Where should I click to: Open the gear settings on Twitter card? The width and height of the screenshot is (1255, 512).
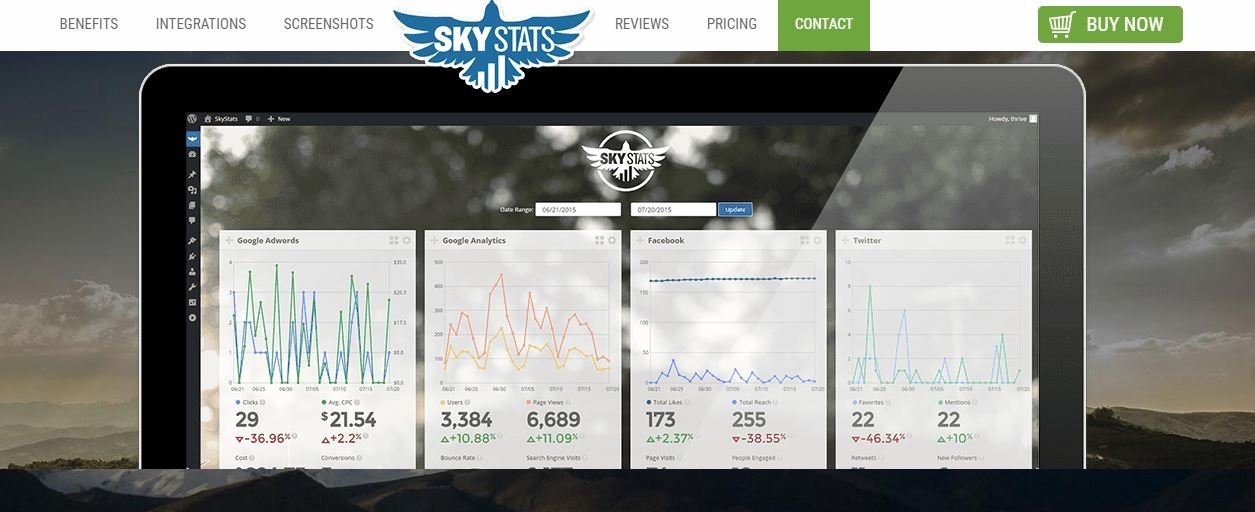click(1022, 240)
